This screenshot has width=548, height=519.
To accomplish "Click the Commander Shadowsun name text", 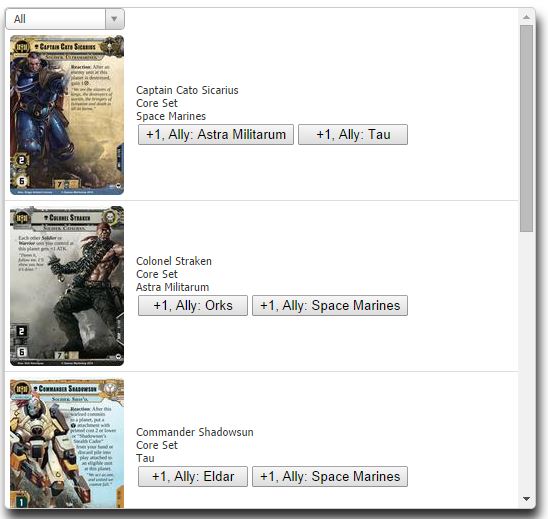I will coord(195,432).
